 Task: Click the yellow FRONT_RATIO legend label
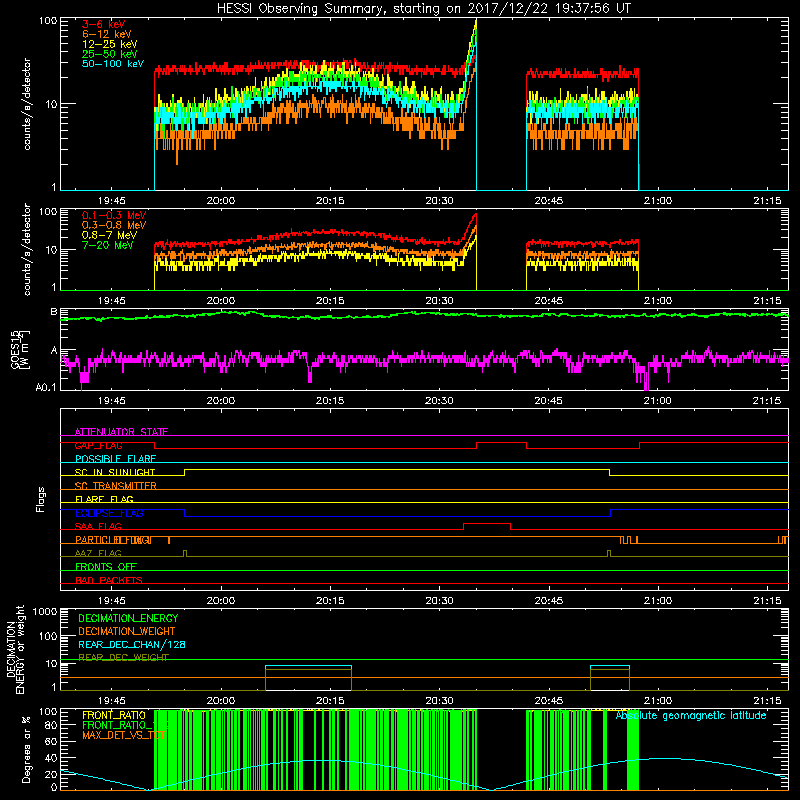(114, 715)
